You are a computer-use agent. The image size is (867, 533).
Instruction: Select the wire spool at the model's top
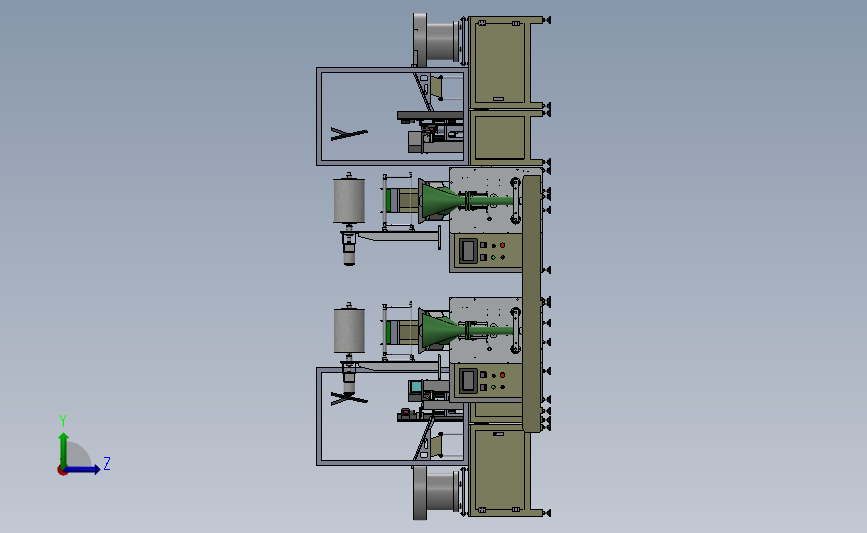[x=437, y=40]
